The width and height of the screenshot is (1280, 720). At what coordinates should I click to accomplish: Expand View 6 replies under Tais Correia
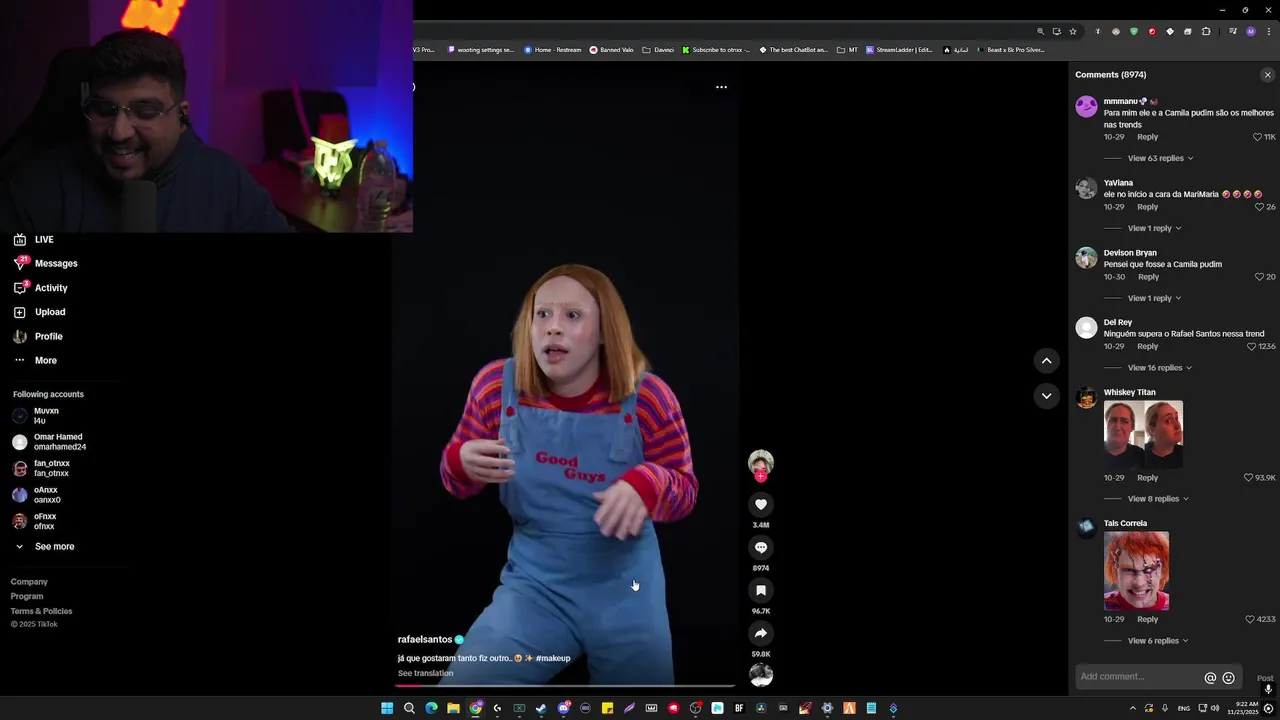[1158, 641]
